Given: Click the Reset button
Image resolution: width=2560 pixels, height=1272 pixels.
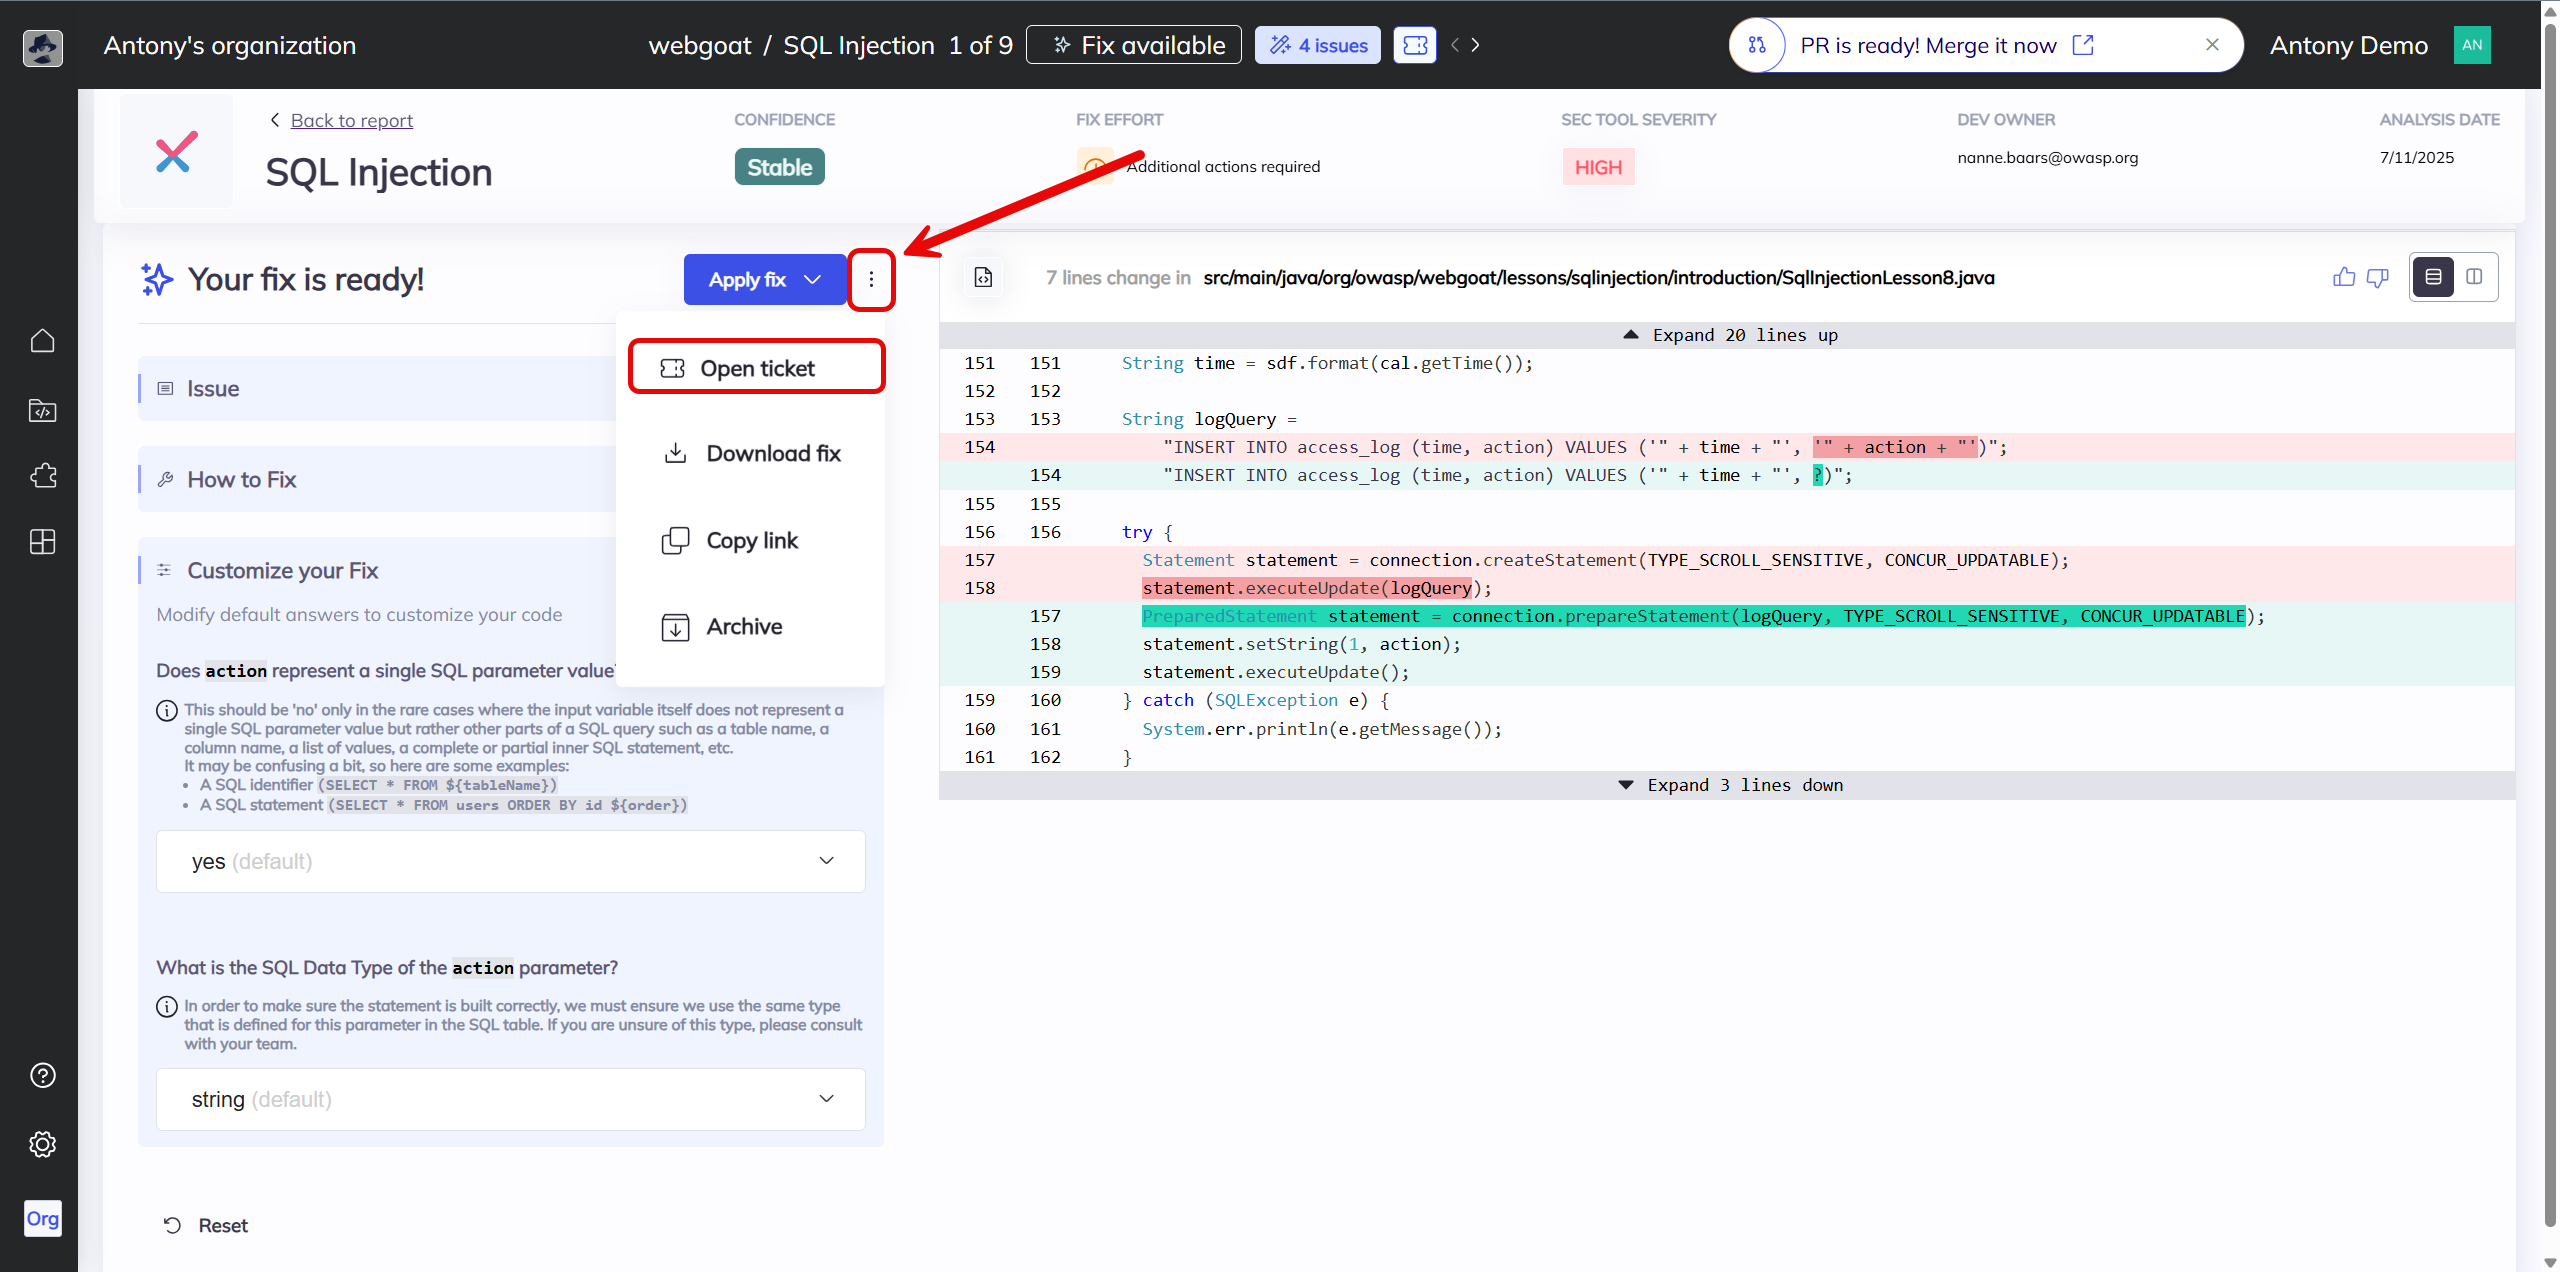Looking at the screenshot, I should (206, 1225).
